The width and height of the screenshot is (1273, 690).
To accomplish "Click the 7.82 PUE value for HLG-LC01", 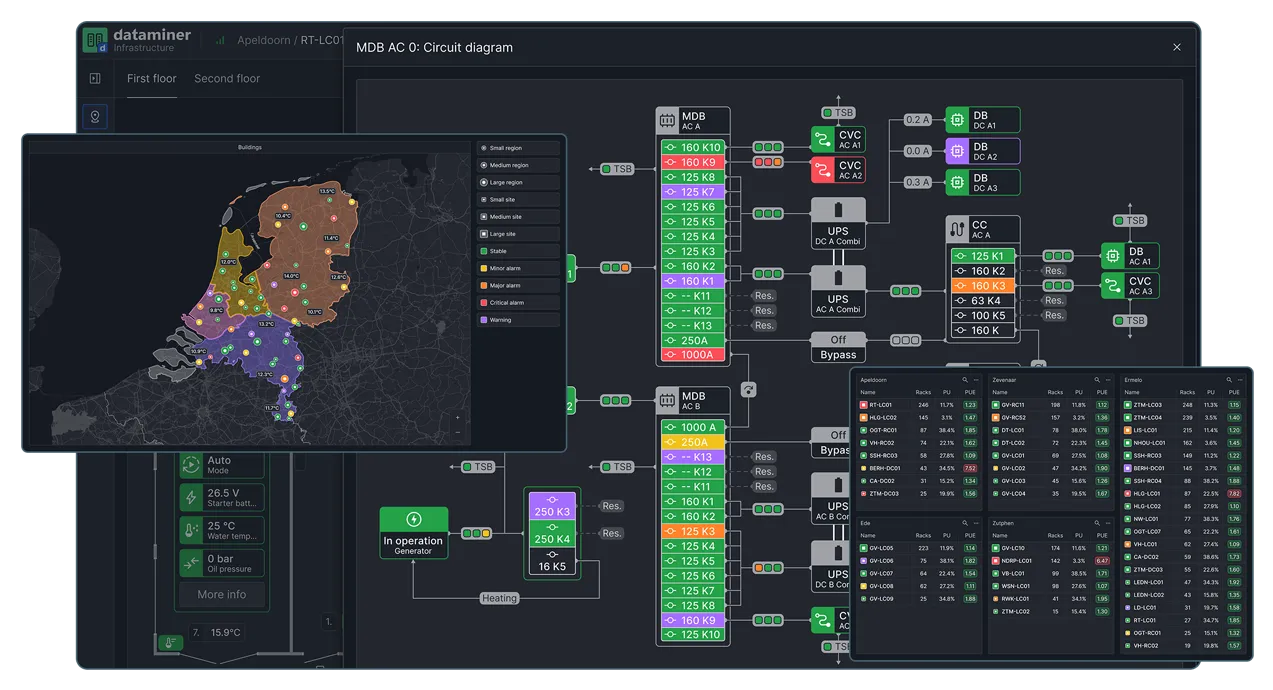I will [x=1234, y=493].
